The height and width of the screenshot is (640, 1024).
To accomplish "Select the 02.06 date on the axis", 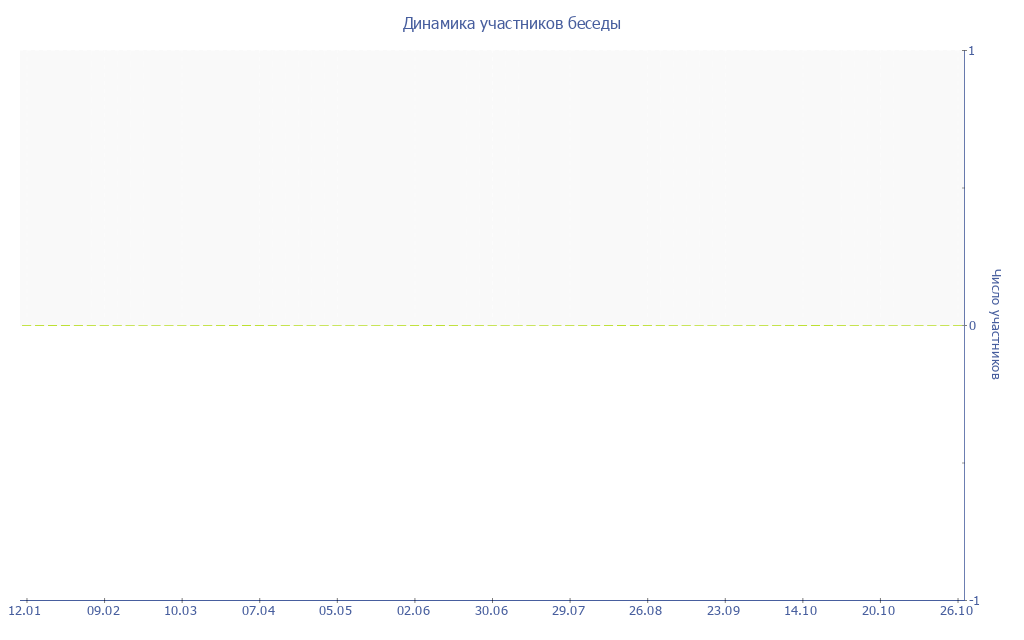I will coord(413,611).
